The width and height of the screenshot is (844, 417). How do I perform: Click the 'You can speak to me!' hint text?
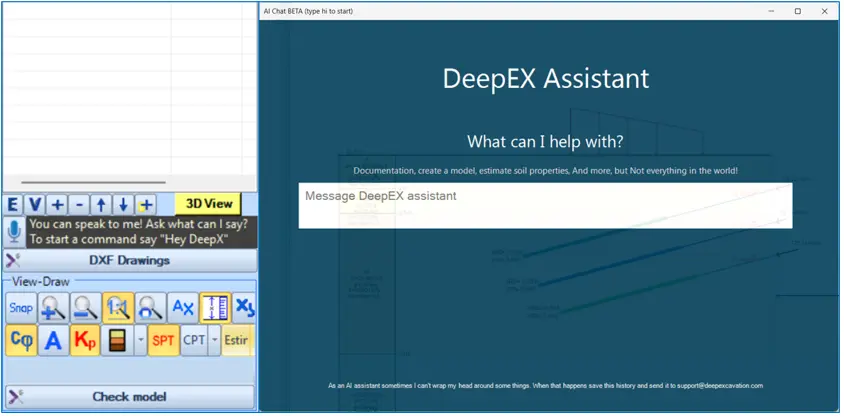coord(138,223)
